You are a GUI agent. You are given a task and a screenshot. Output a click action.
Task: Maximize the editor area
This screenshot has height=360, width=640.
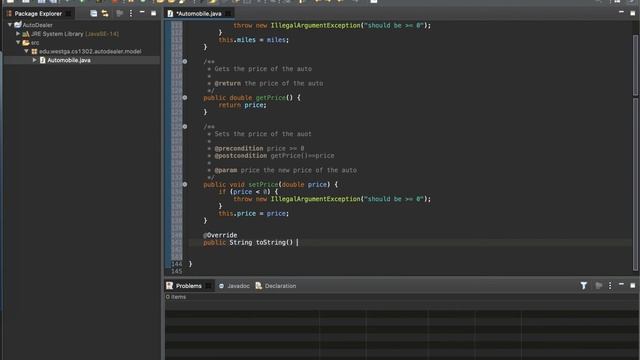coord(633,13)
